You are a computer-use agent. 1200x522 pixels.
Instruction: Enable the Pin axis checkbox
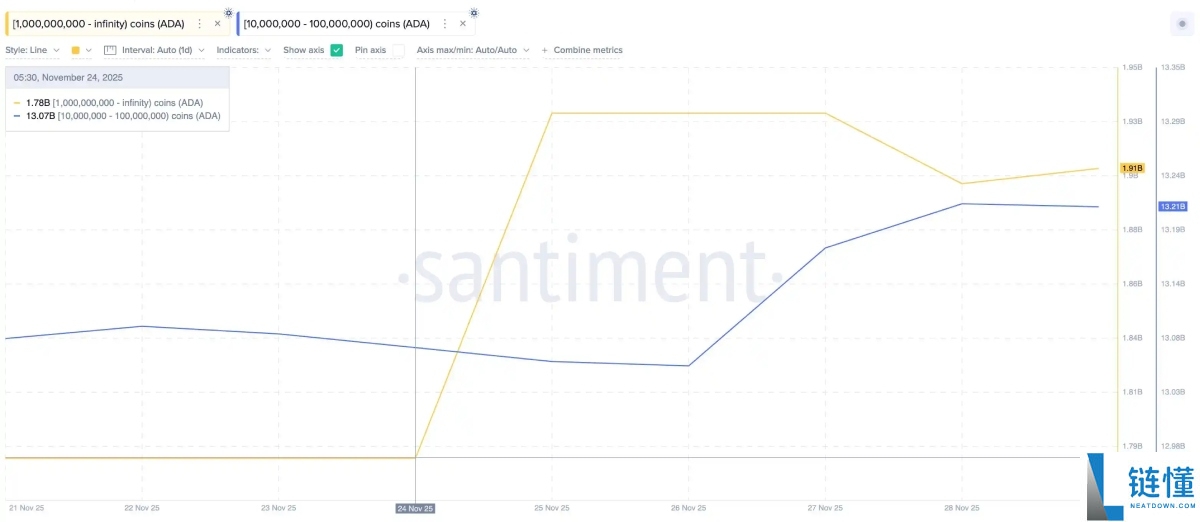click(x=398, y=50)
